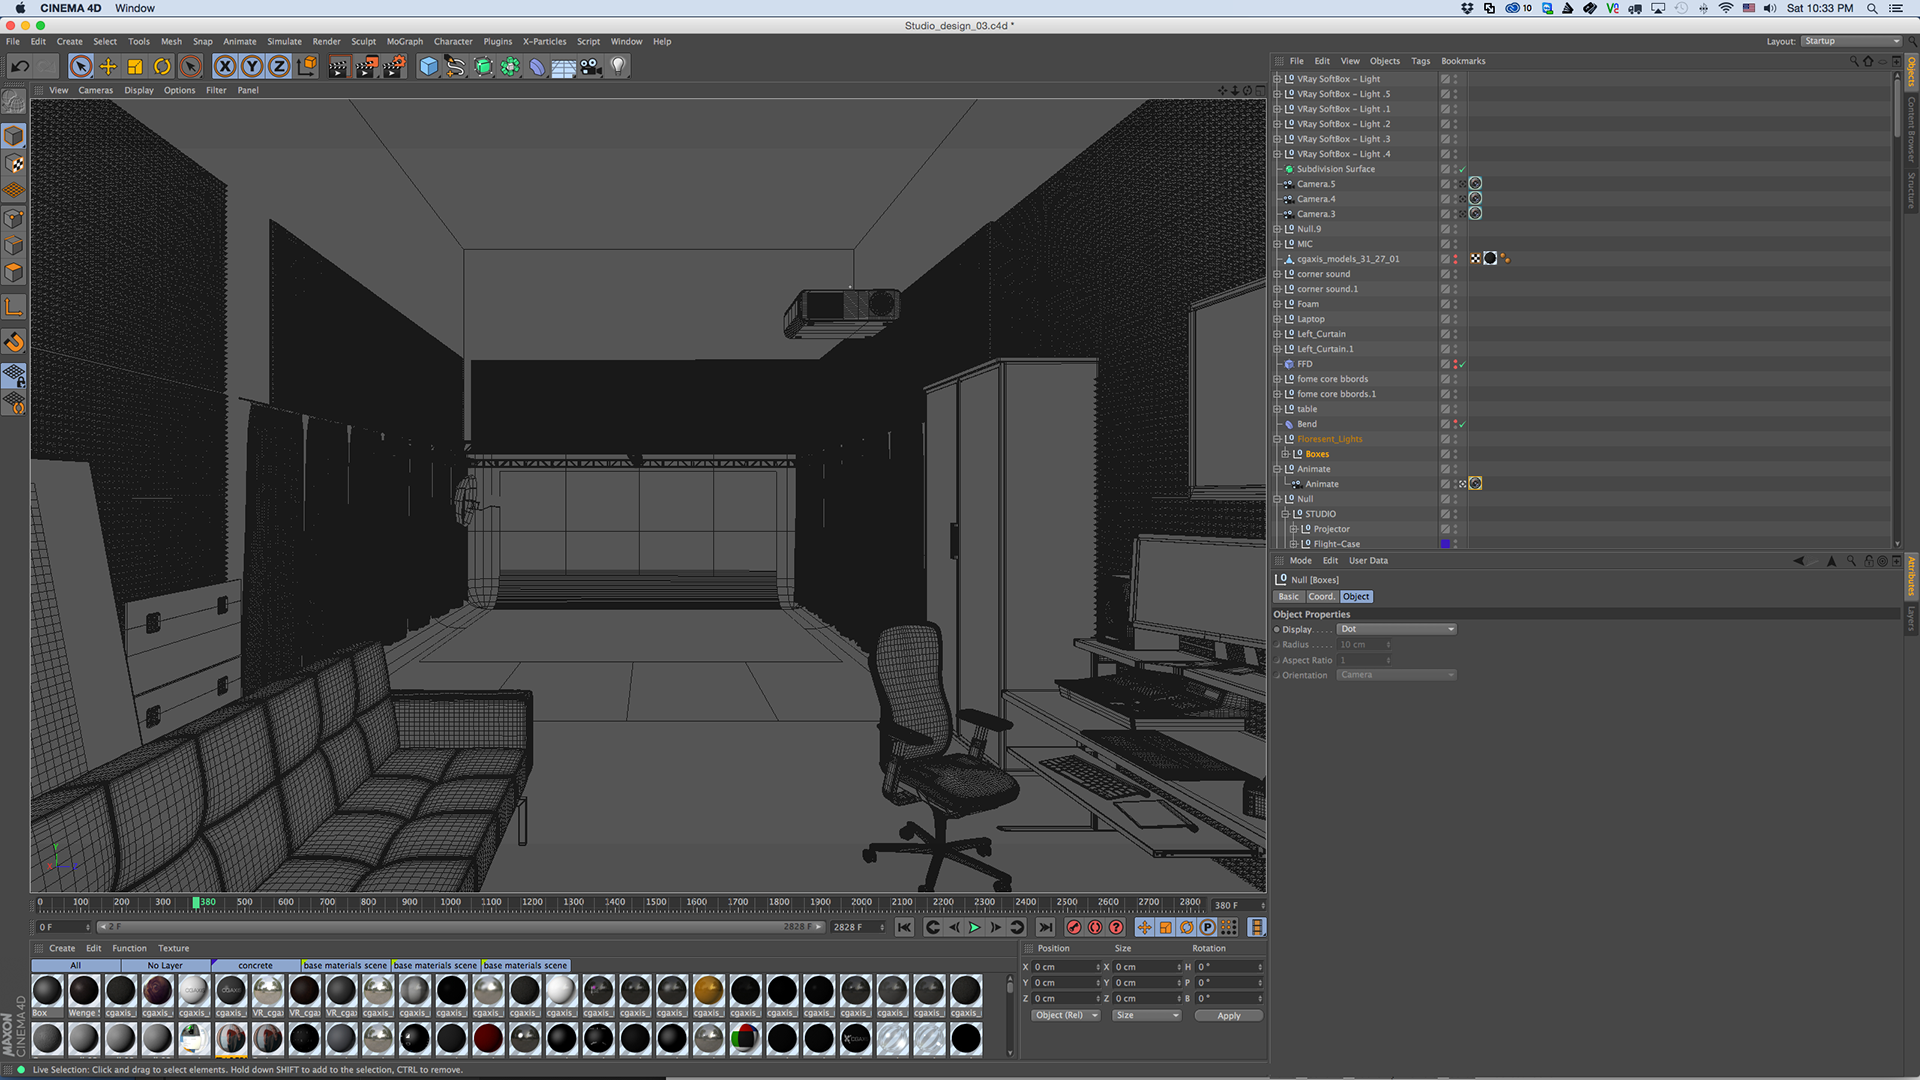Open the Attribute Manager Mode menu
Viewport: 1920px width, 1080px height.
tap(1300, 560)
